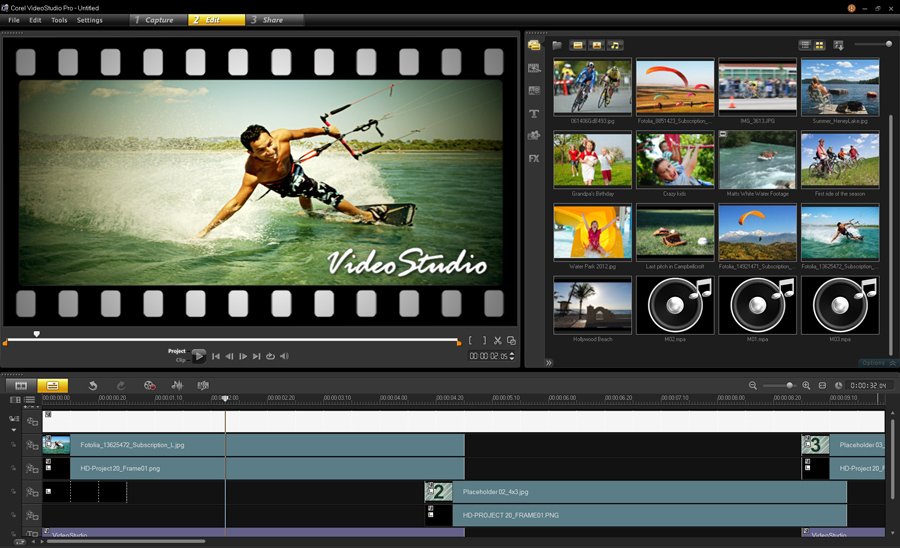Image resolution: width=900 pixels, height=548 pixels.
Task: Click the zoom-in magnifier on the timeline
Action: coord(806,385)
